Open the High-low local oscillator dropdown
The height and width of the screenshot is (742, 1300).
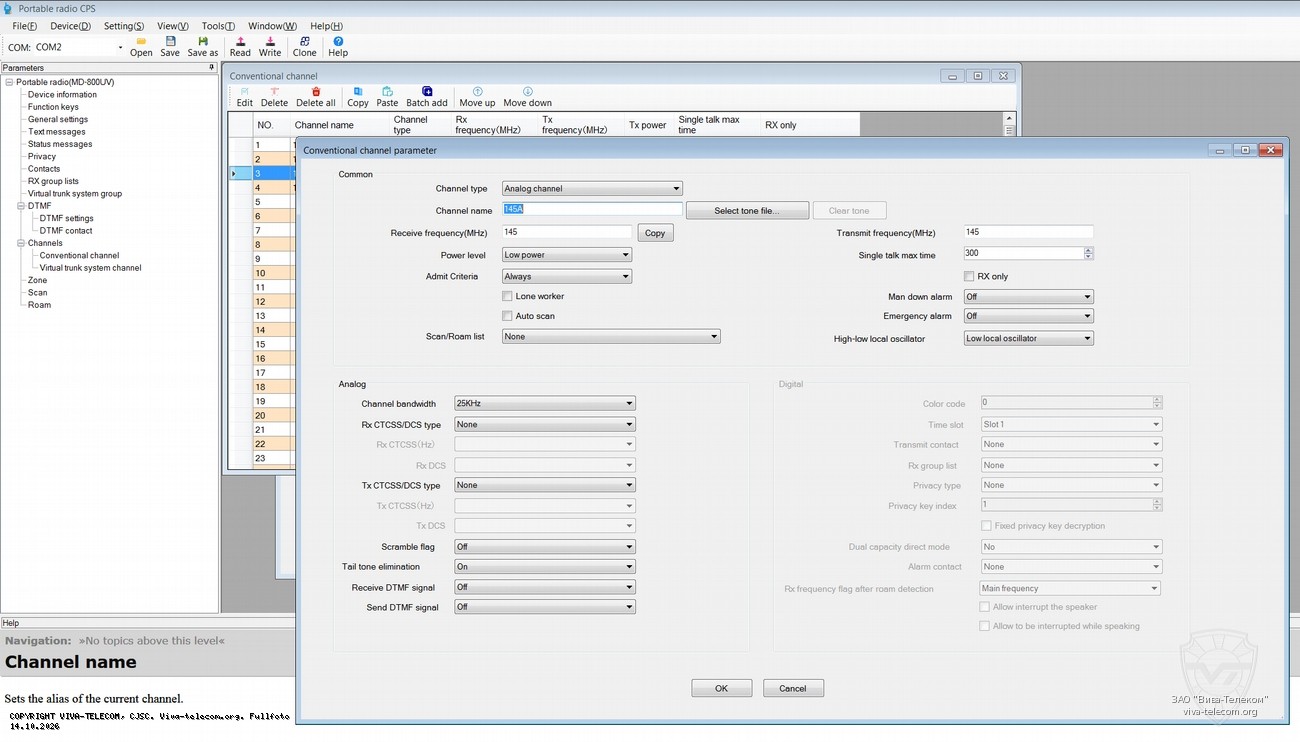coord(1028,338)
